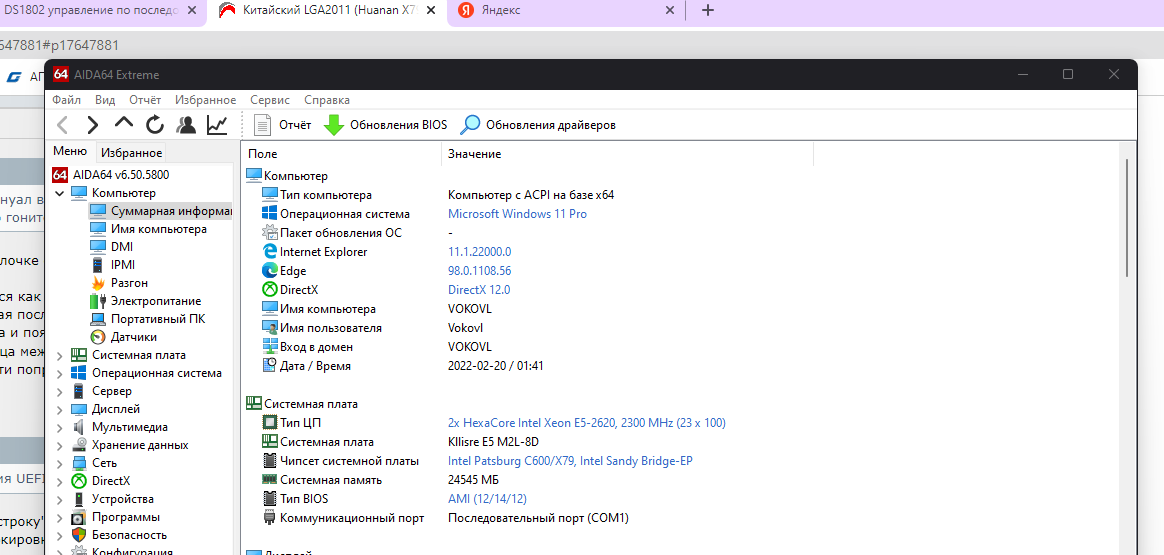This screenshot has width=1164, height=555.
Task: Open a new browser tab with plus button
Action: tap(708, 10)
